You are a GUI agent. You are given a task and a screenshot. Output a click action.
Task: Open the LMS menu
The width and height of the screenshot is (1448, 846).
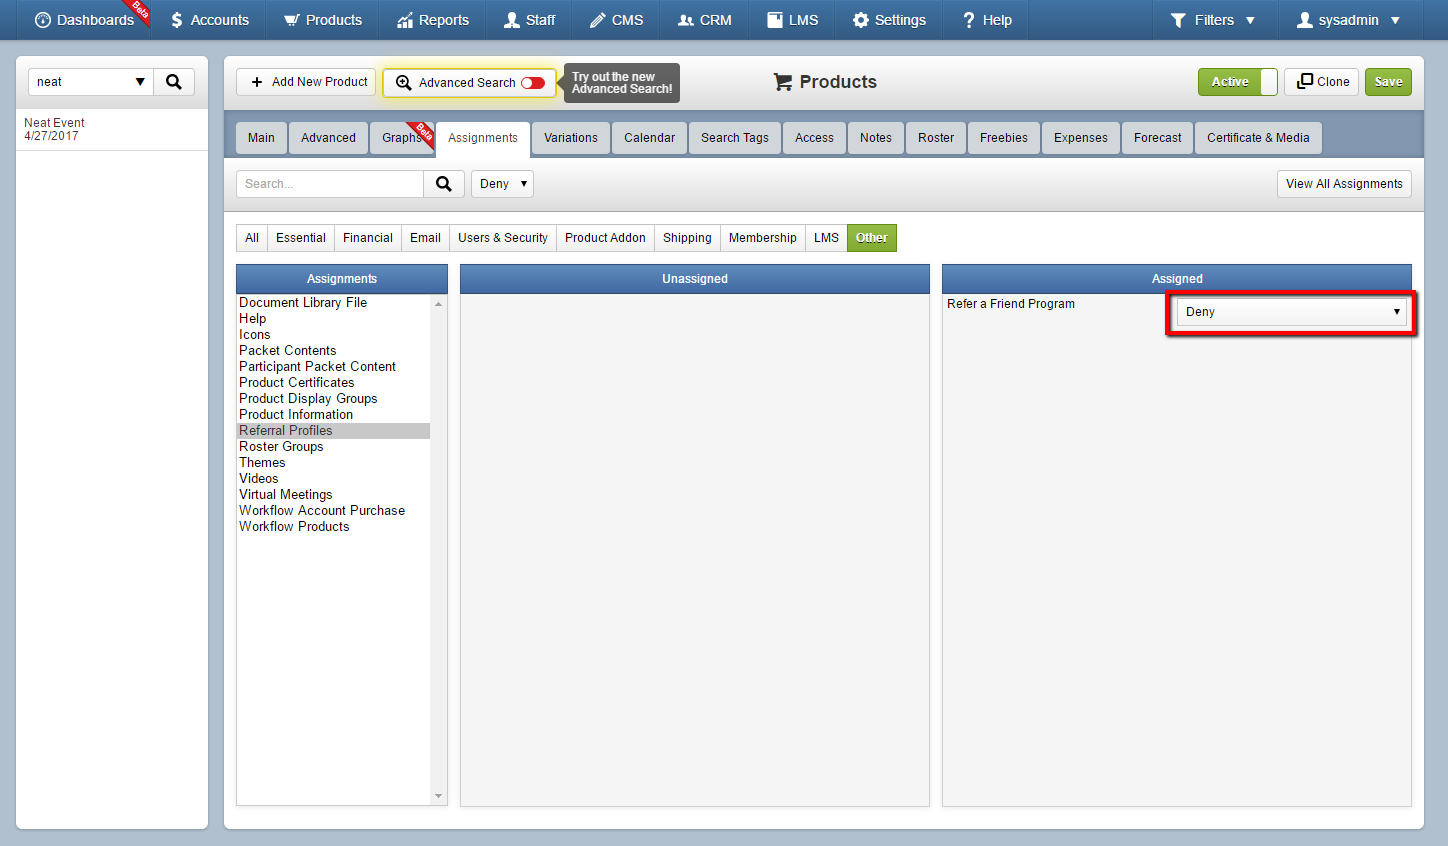[x=793, y=20]
